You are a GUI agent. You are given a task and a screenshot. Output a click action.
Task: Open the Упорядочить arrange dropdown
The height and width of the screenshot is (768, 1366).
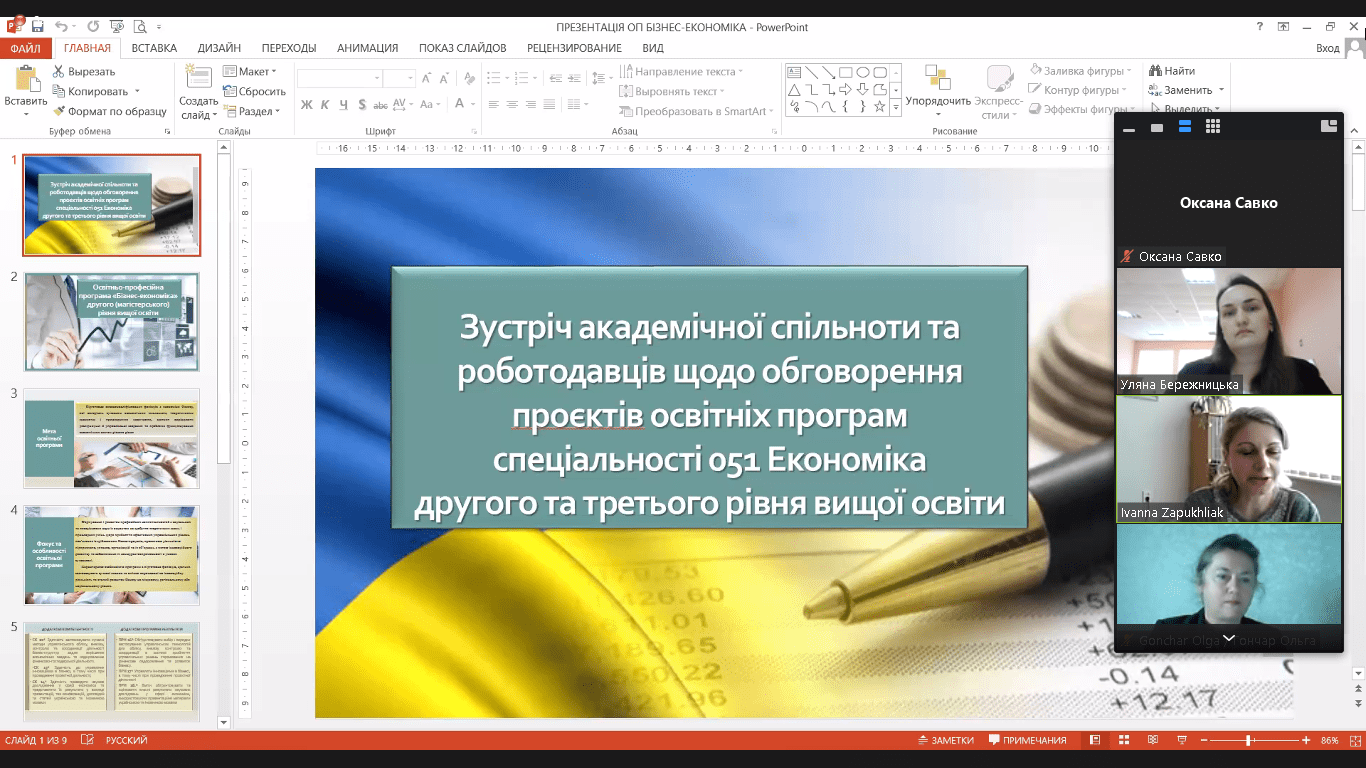click(x=938, y=101)
